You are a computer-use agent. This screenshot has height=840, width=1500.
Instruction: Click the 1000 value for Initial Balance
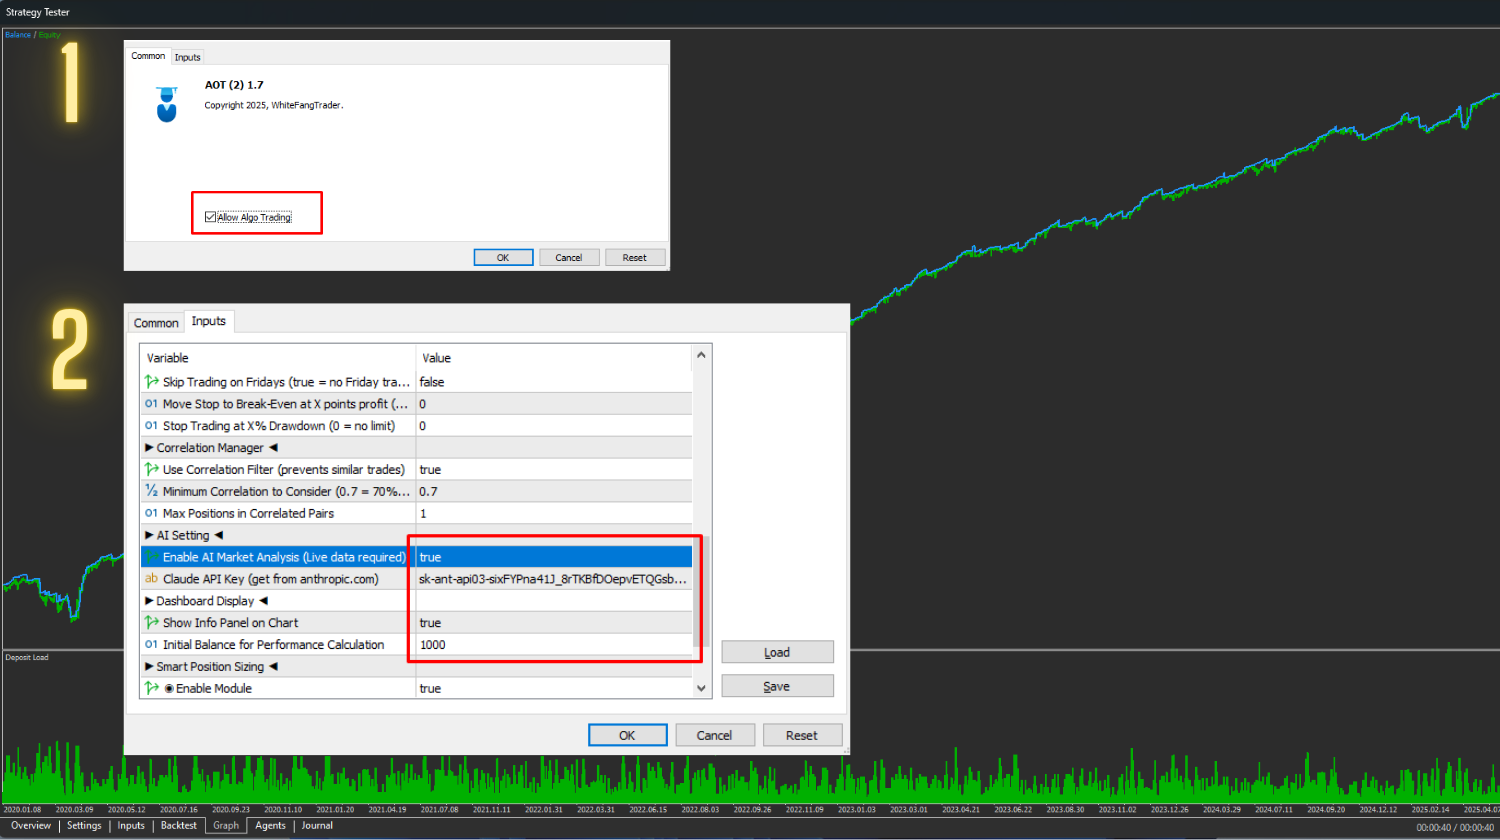554,645
